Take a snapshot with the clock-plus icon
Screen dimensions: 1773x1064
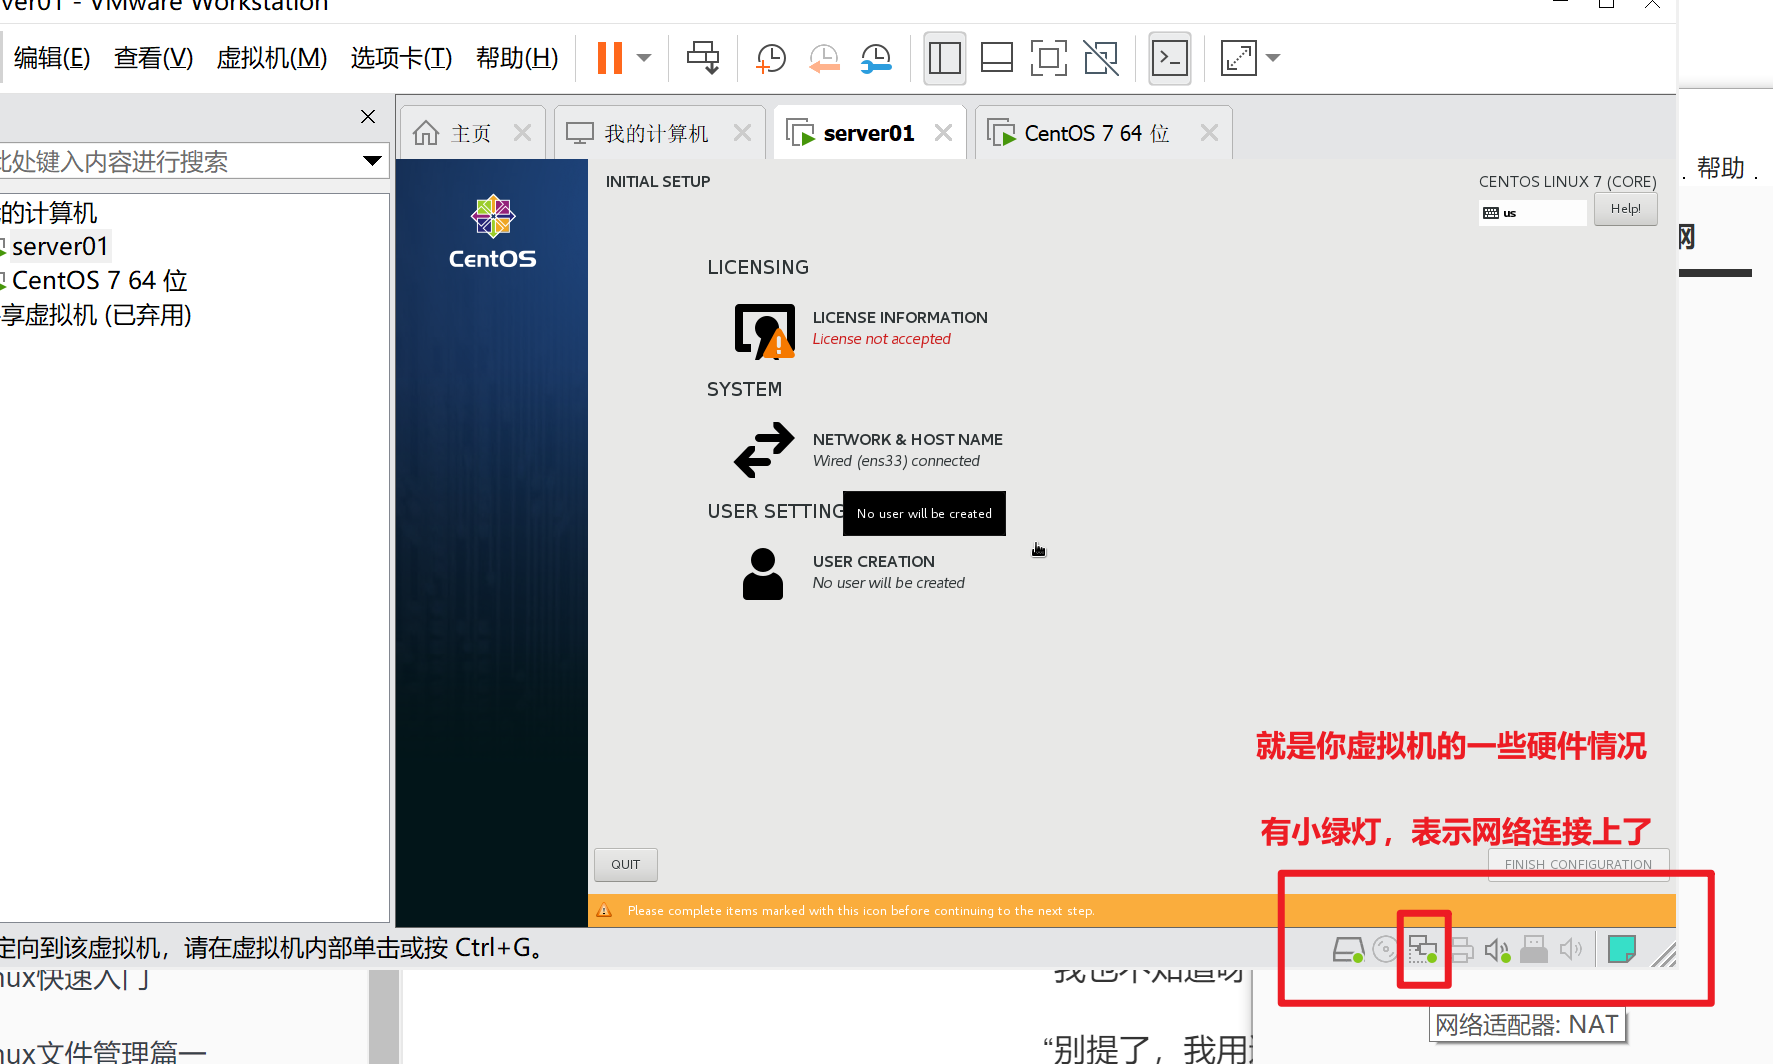pos(770,58)
